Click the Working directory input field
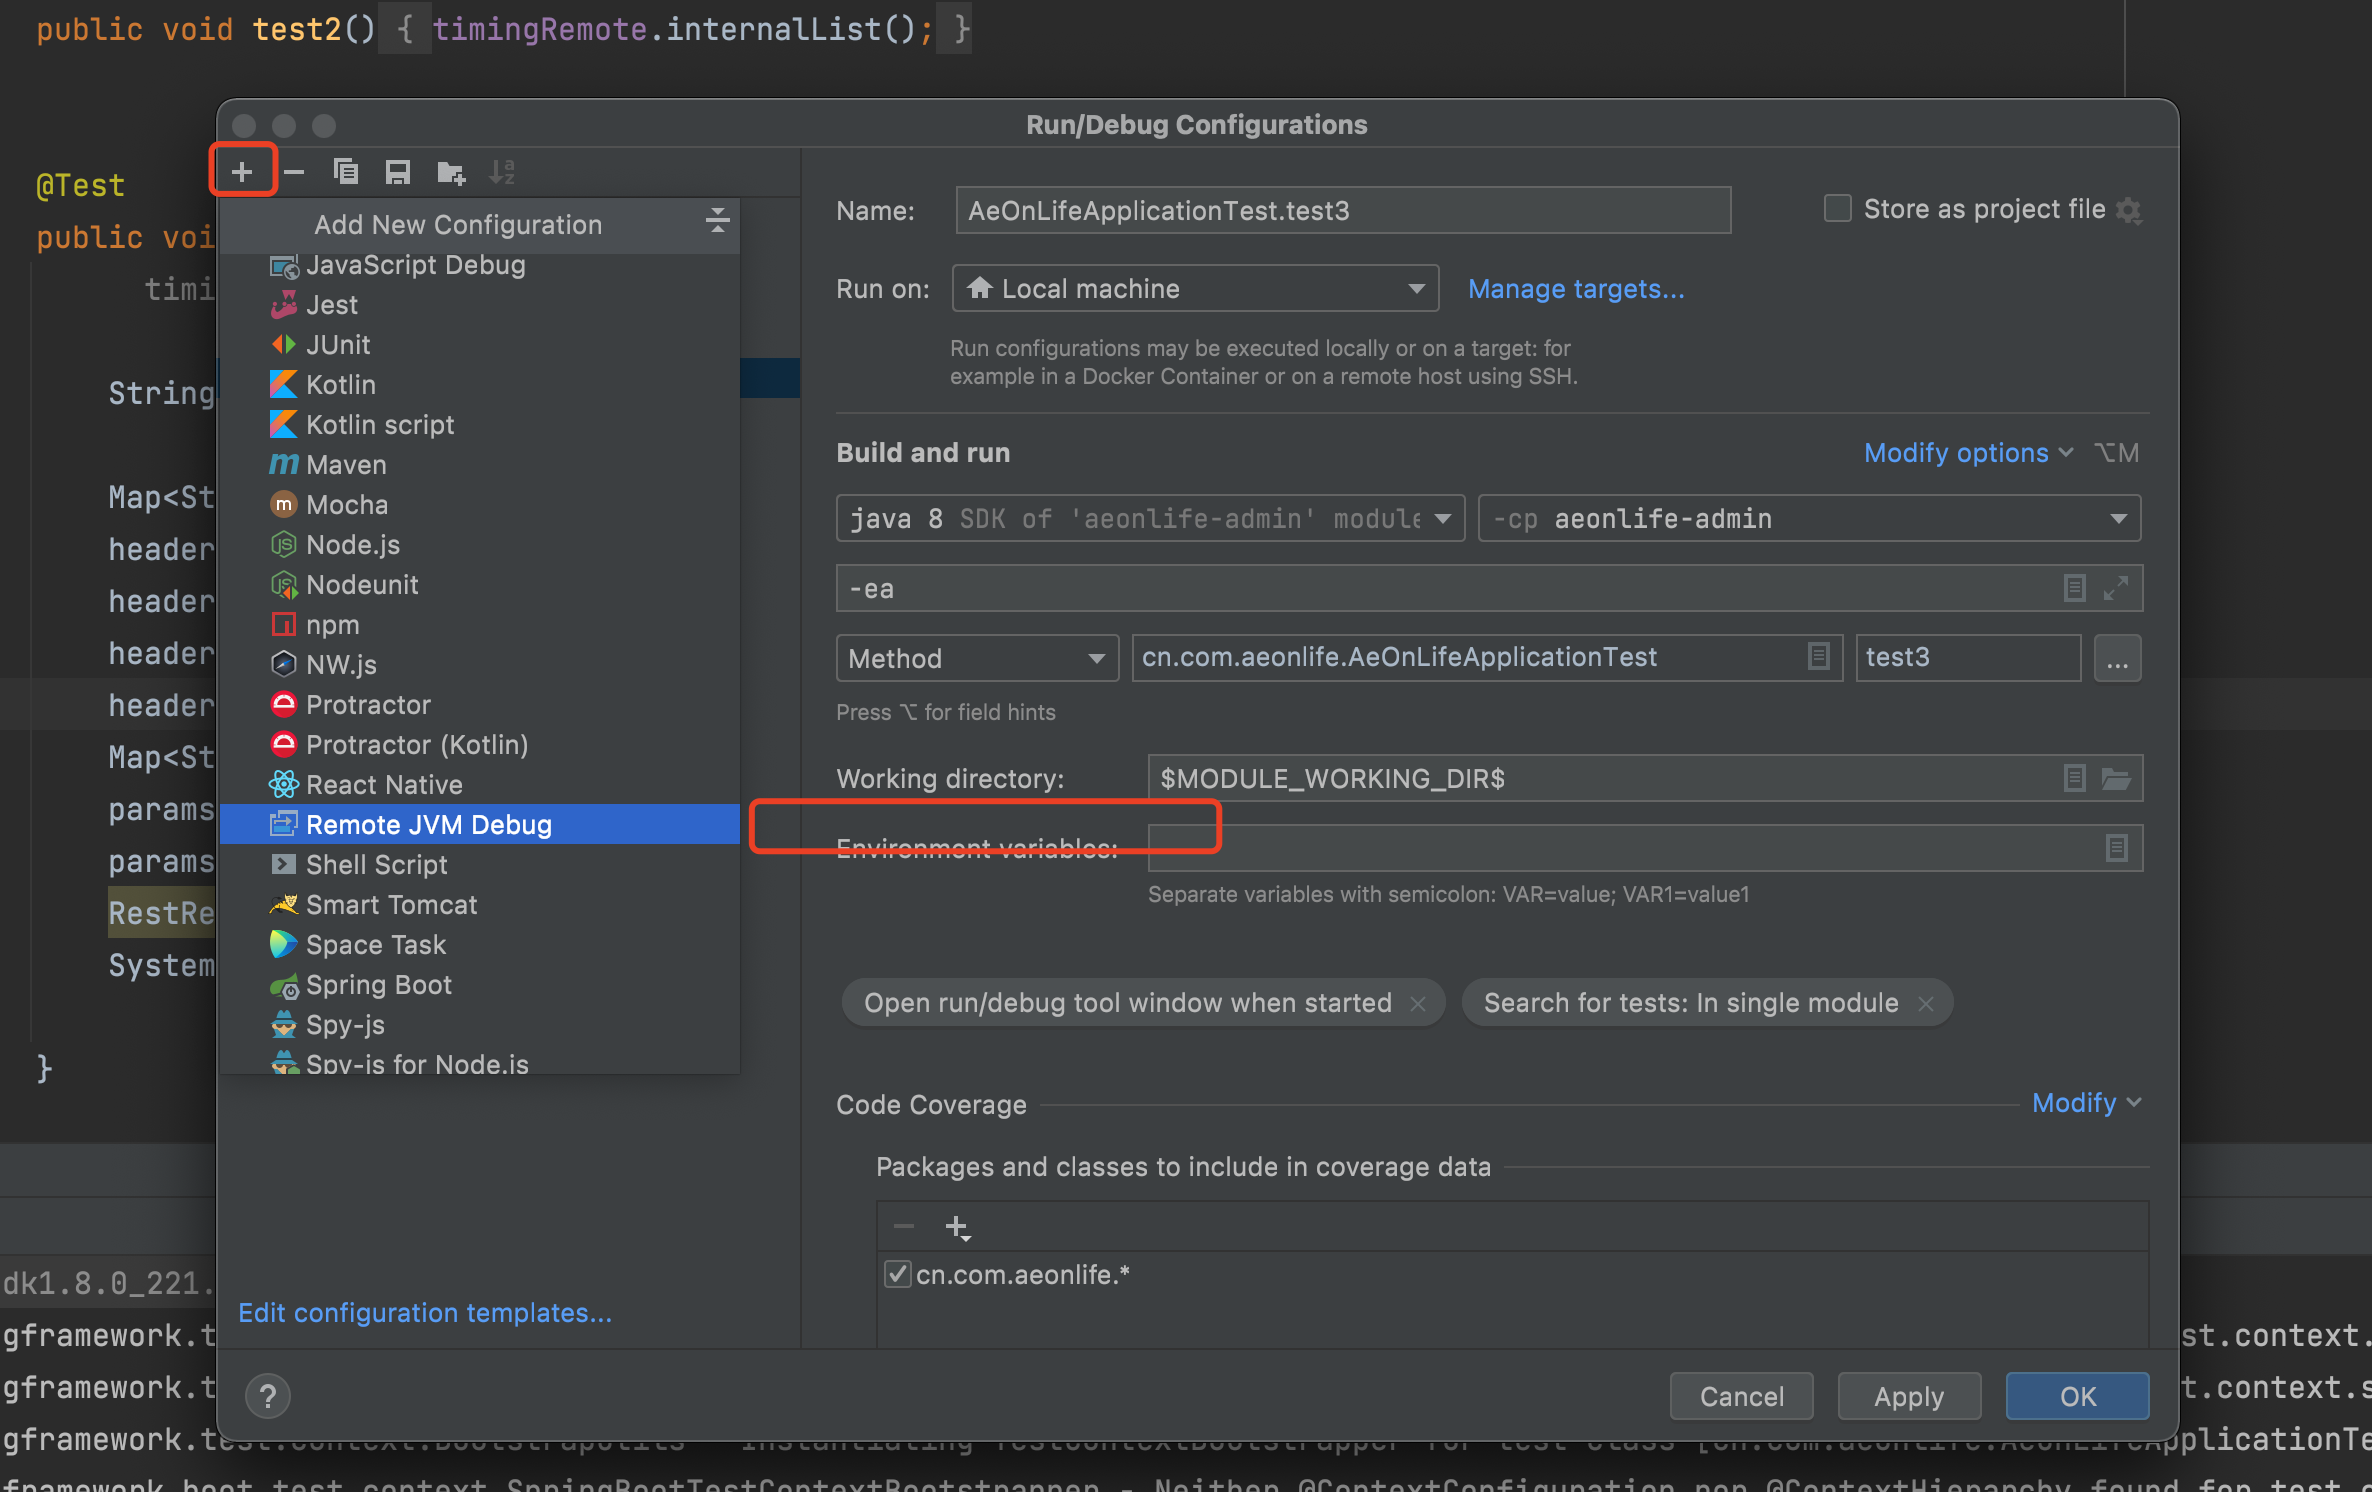This screenshot has width=2372, height=1492. [1645, 778]
